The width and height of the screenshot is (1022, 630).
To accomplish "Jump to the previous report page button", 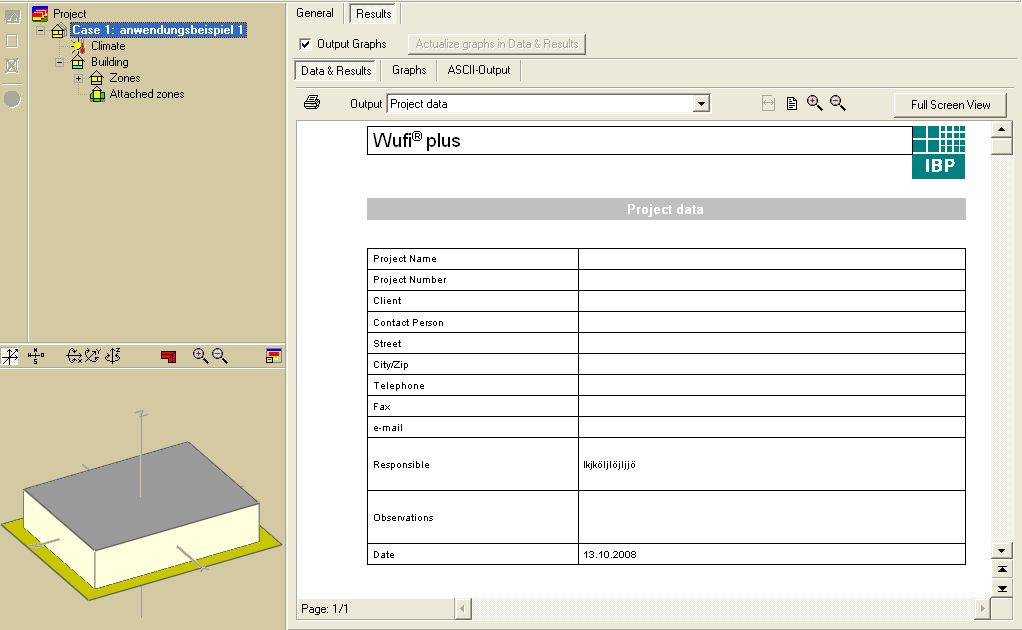I will coord(1001,569).
